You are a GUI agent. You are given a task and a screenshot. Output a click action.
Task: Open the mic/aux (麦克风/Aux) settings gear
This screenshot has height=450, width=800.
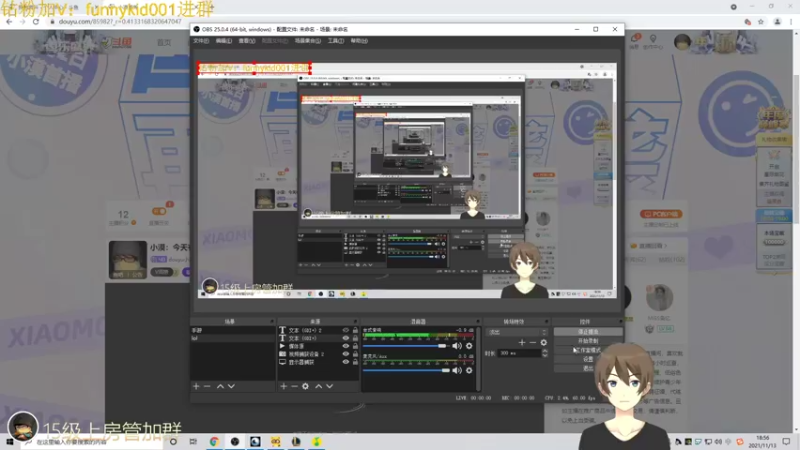click(469, 370)
